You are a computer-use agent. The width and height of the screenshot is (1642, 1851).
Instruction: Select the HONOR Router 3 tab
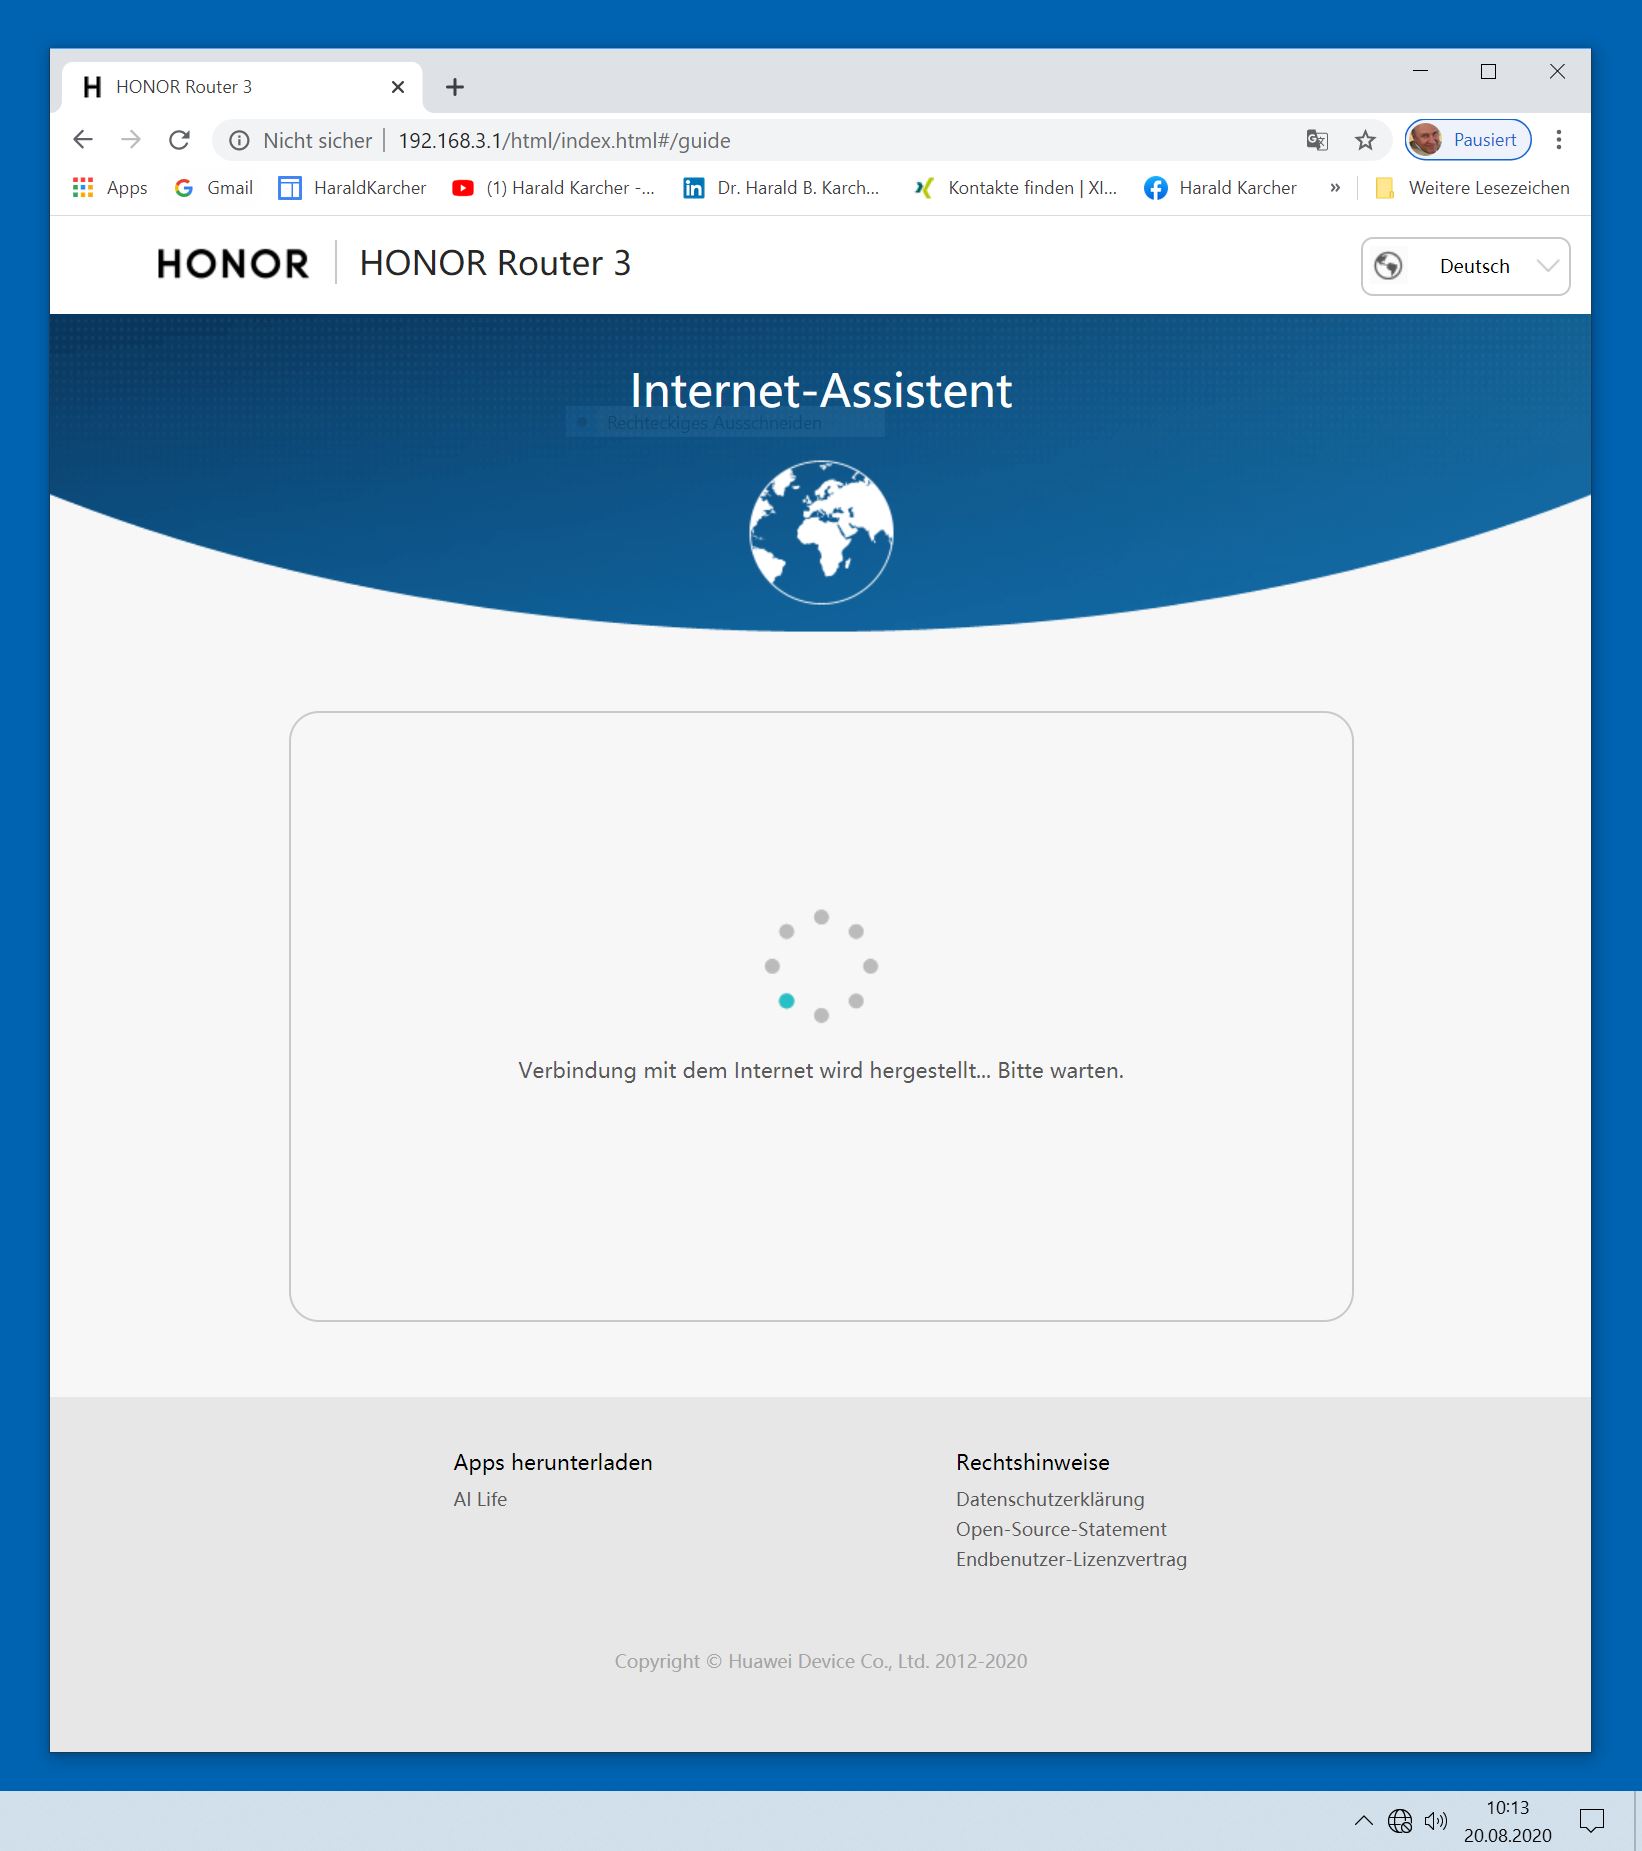pyautogui.click(x=242, y=87)
